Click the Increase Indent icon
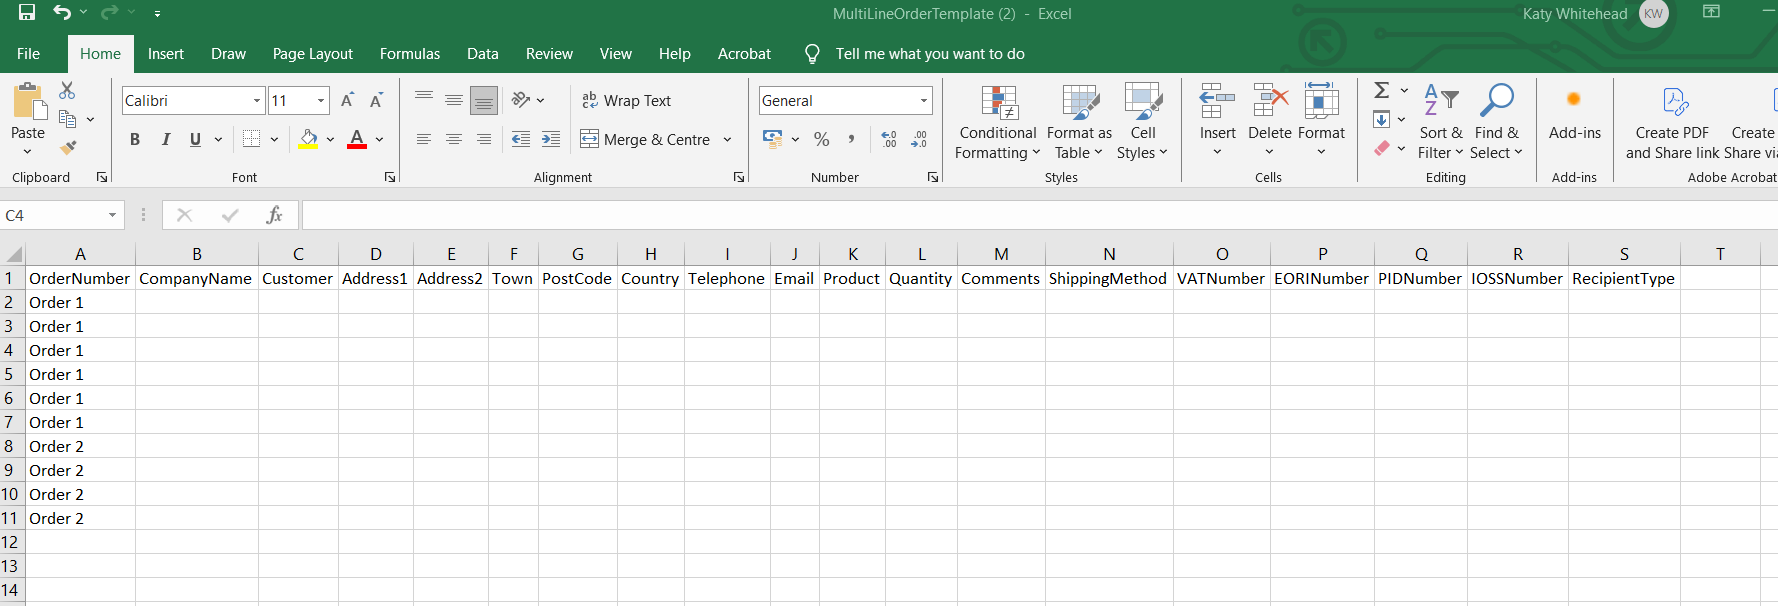1778x606 pixels. tap(551, 140)
